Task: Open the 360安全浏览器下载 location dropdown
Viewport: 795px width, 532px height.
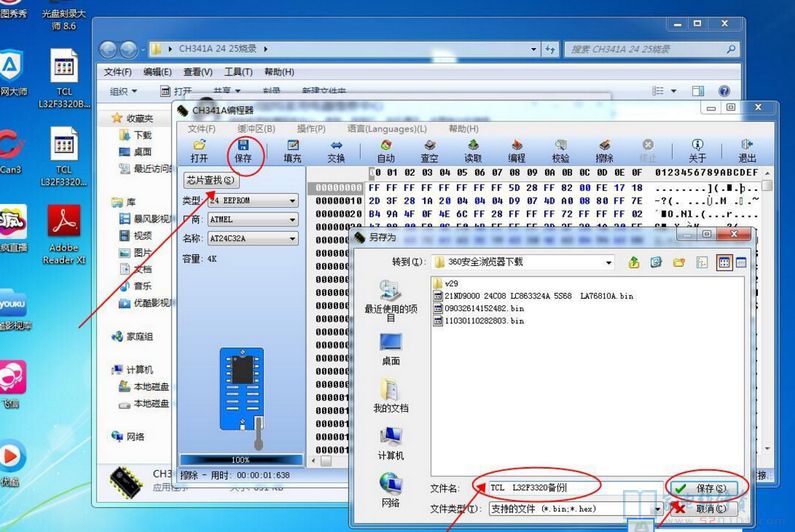Action: point(607,262)
